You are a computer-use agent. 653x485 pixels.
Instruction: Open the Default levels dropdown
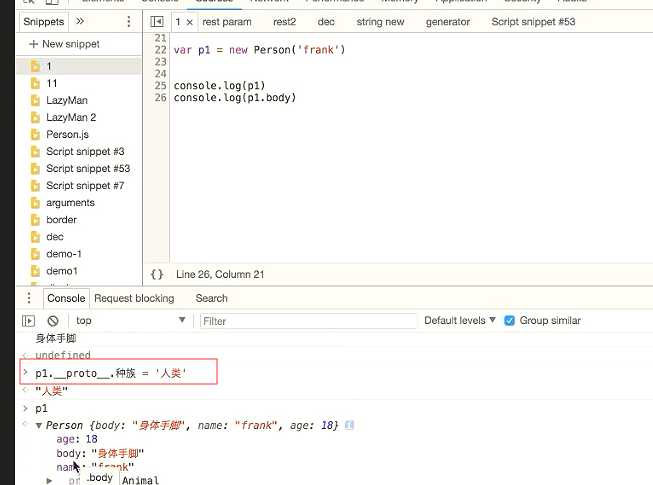click(460, 321)
